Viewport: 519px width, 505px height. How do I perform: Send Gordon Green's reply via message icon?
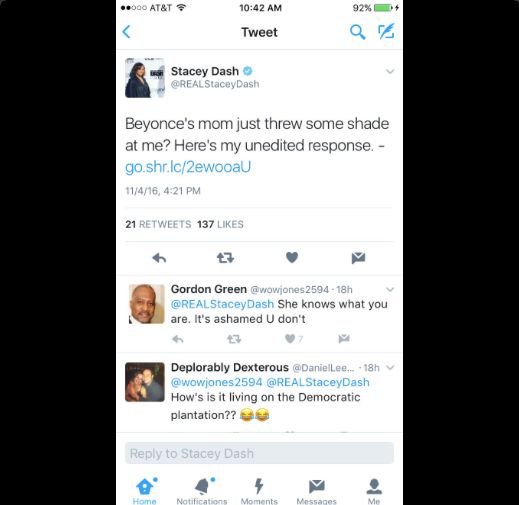(x=344, y=339)
